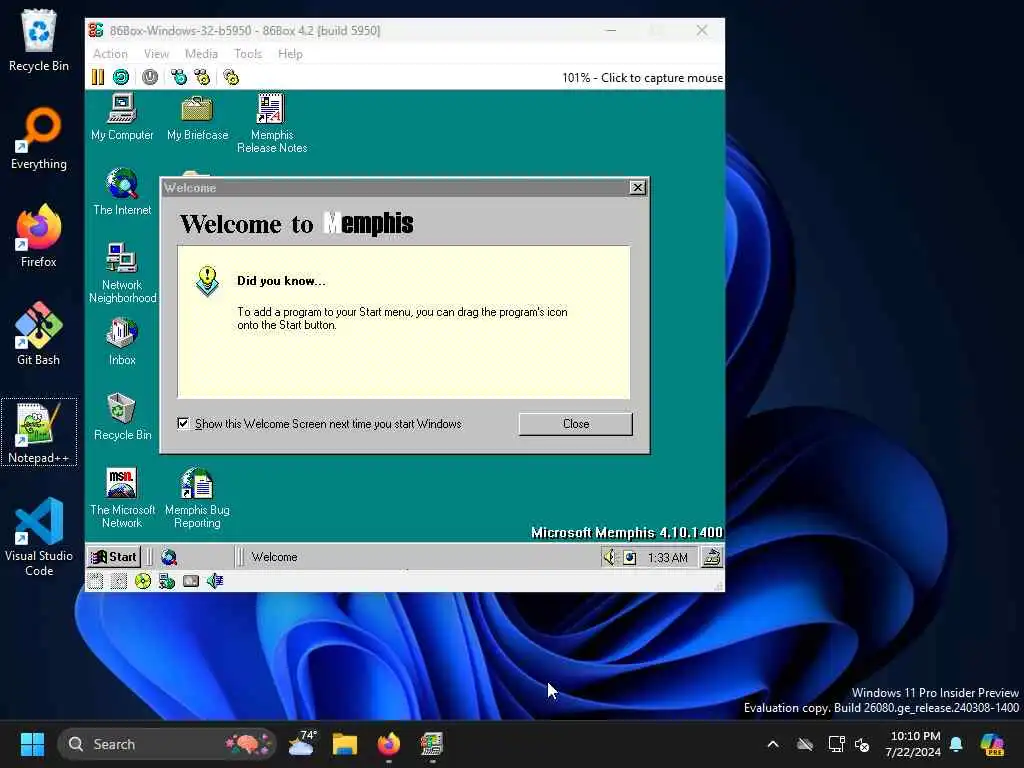Click '101% - Click to capture mouse' status text

coord(643,78)
